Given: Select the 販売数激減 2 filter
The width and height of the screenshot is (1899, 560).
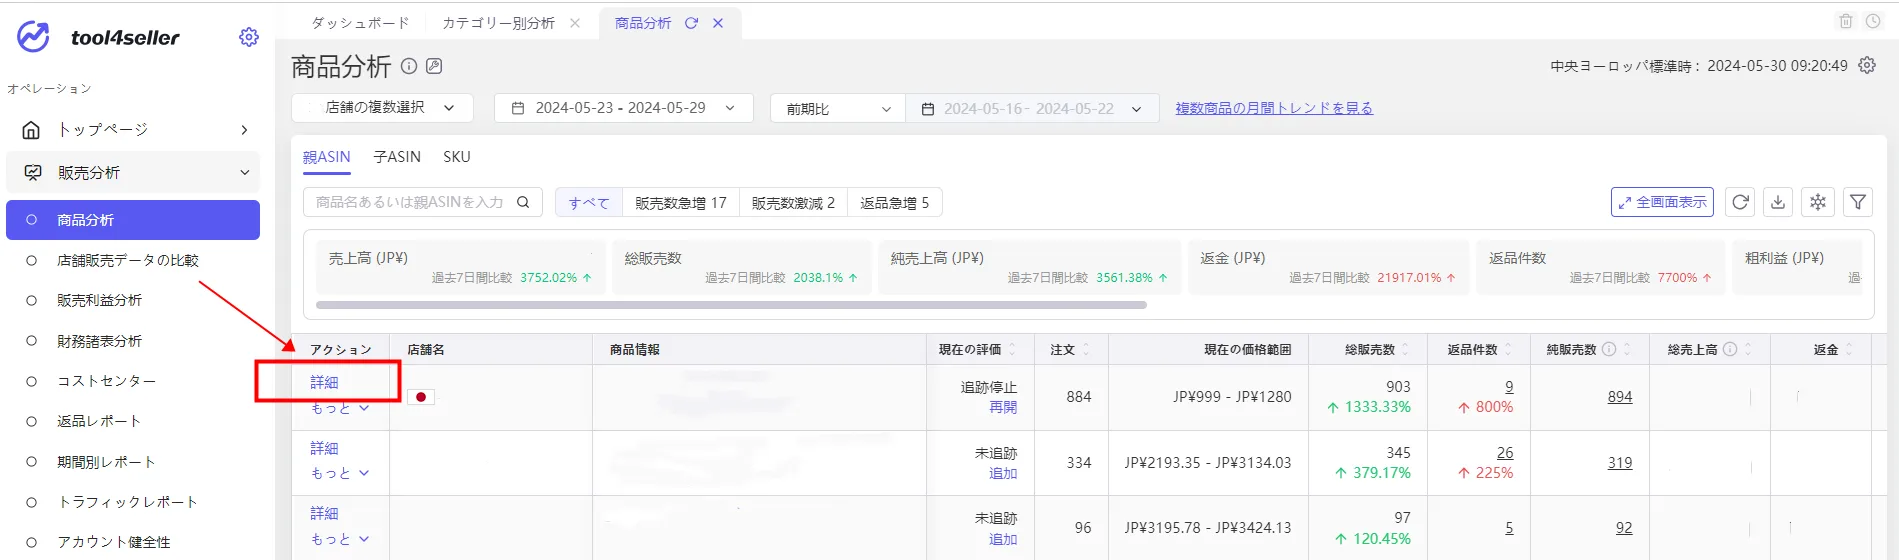Looking at the screenshot, I should [793, 202].
